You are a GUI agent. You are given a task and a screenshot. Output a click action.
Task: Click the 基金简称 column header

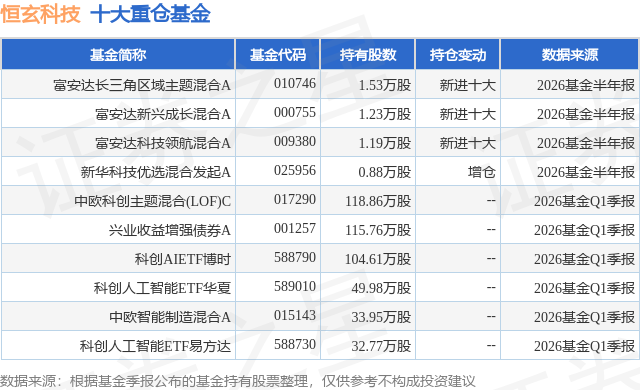pyautogui.click(x=118, y=55)
